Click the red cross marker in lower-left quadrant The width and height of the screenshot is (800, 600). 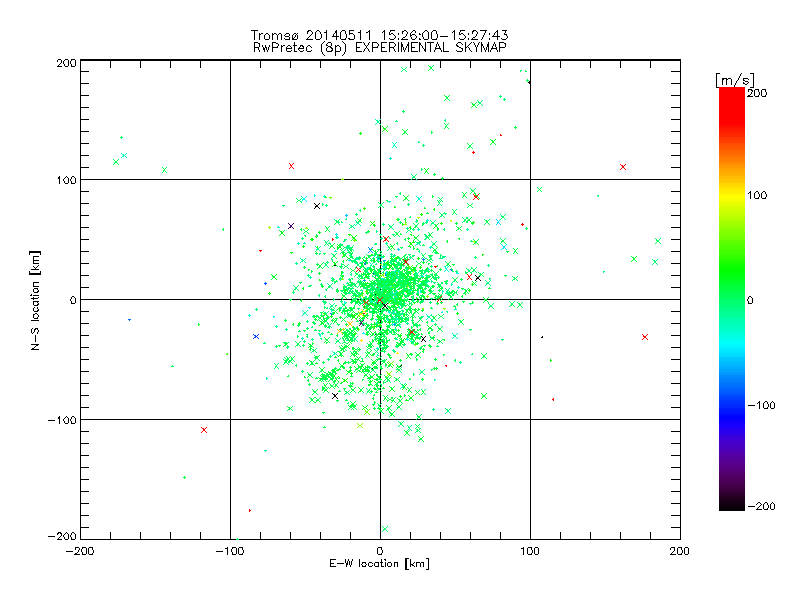(204, 430)
